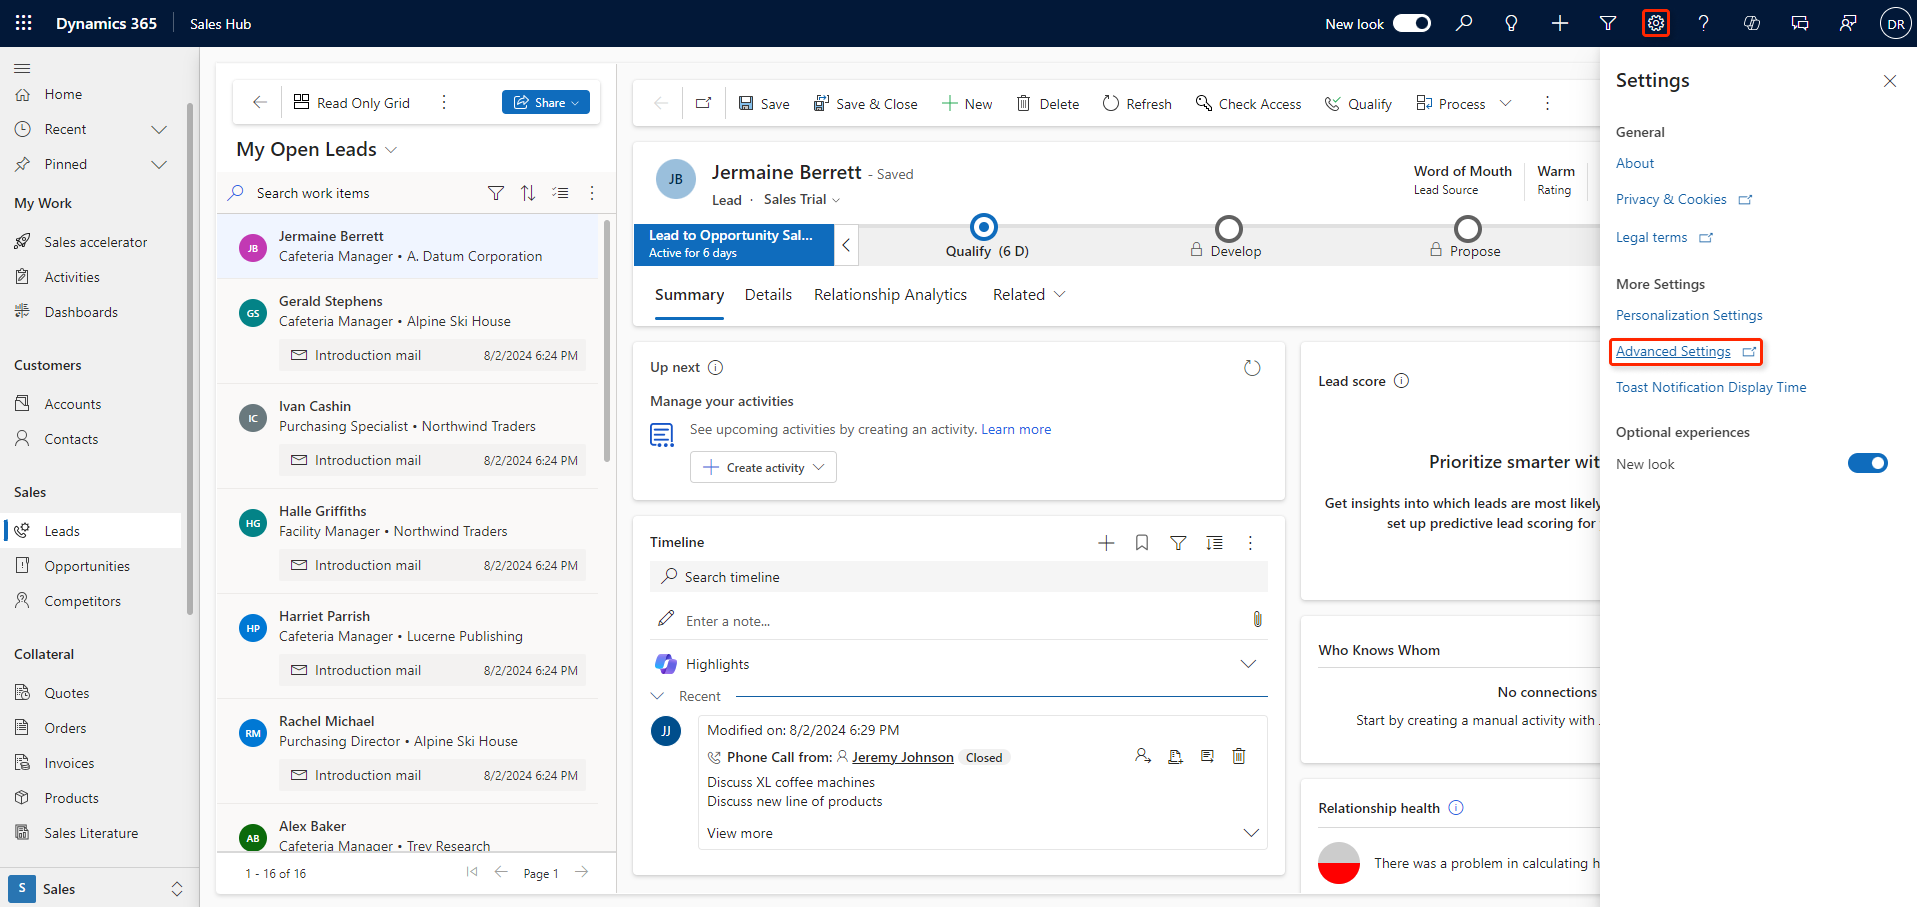Expand the Highlights section

[1248, 664]
